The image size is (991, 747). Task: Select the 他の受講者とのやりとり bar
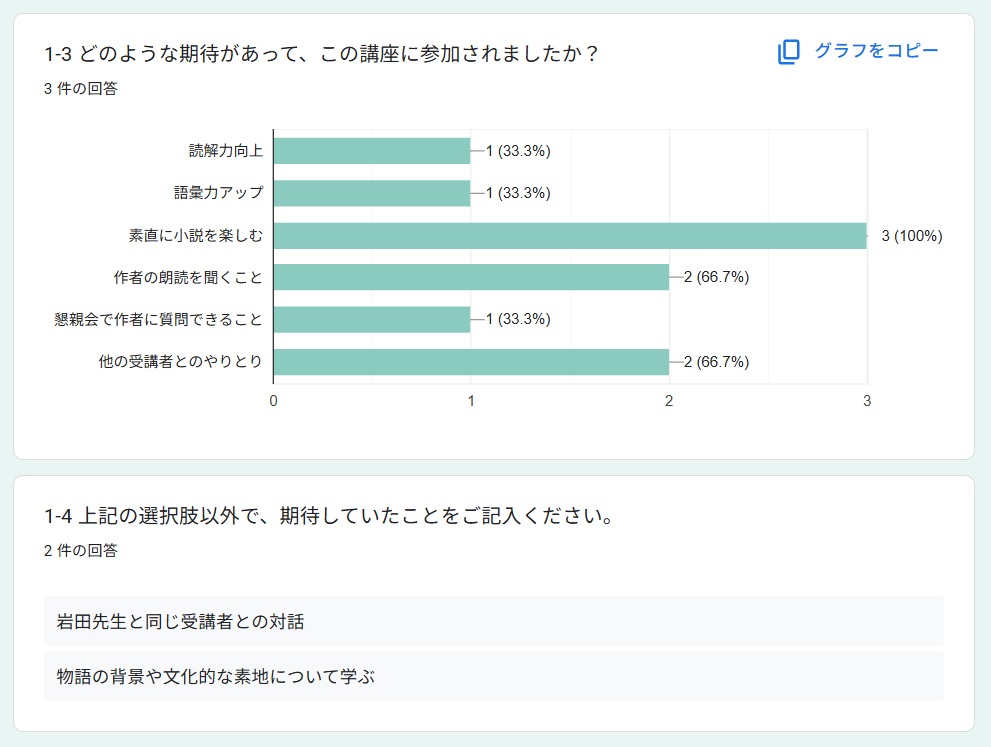470,361
